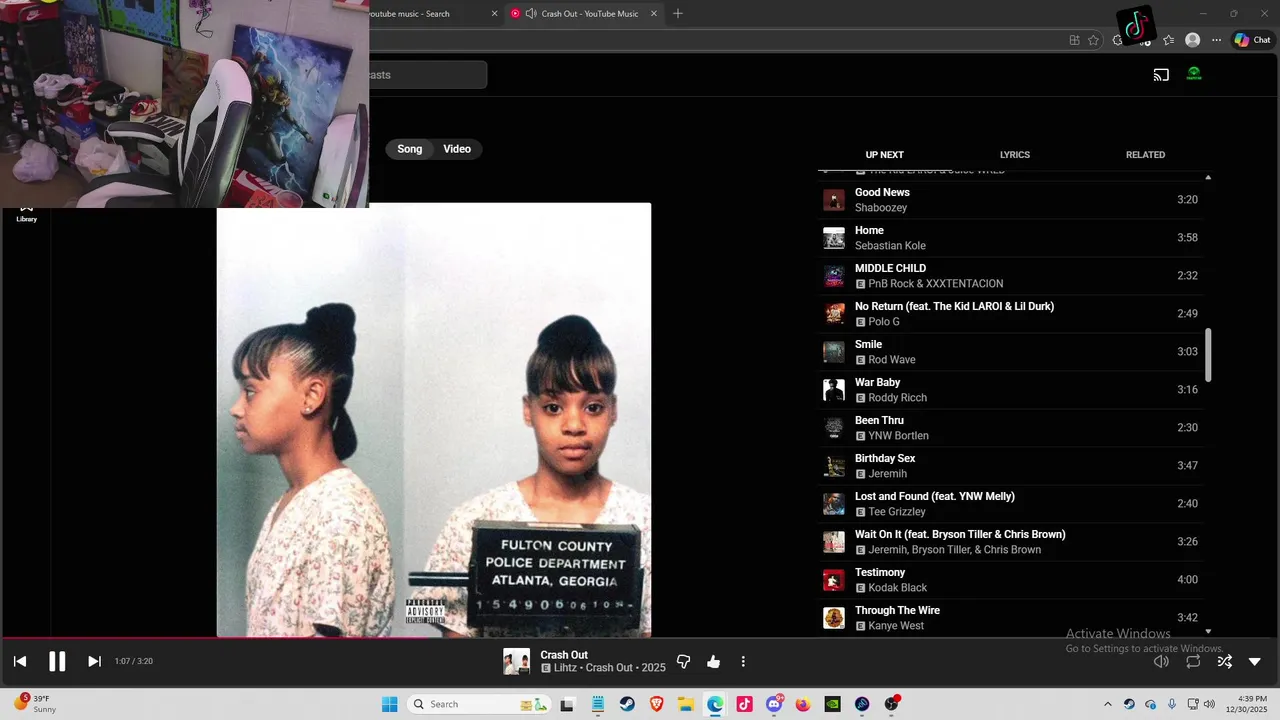Open the LYRICS tab

[x=1015, y=155]
